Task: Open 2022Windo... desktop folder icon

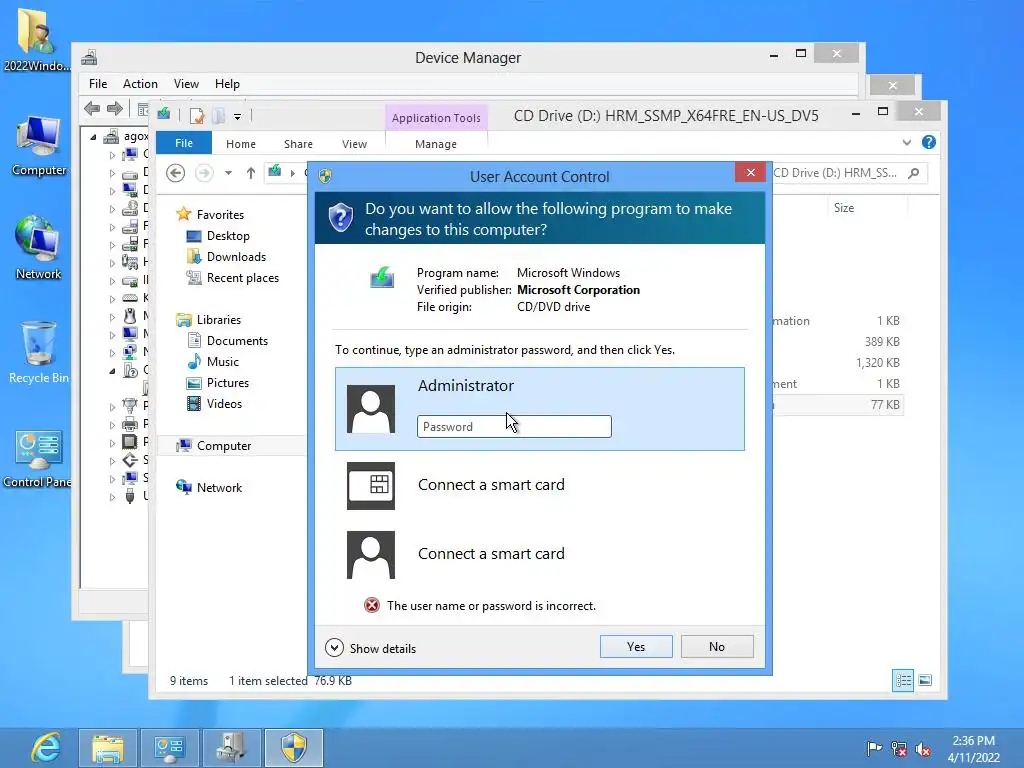Action: click(x=37, y=39)
